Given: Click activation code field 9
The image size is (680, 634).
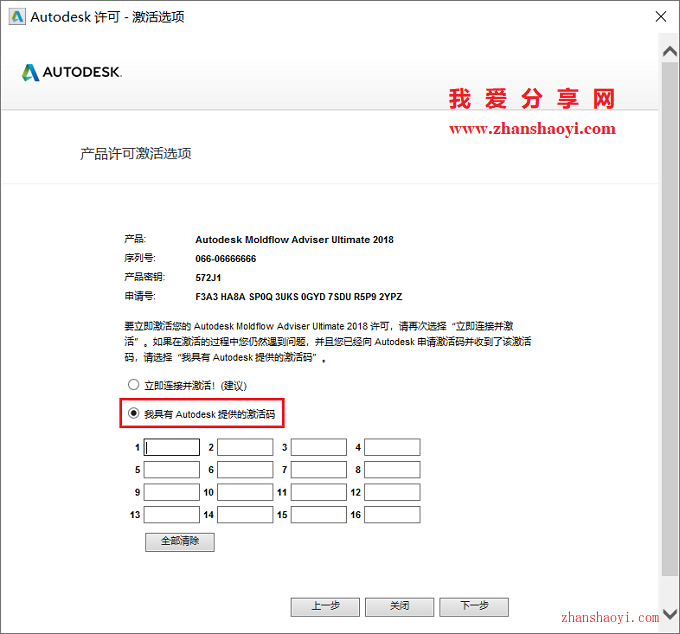Looking at the screenshot, I should (172, 492).
